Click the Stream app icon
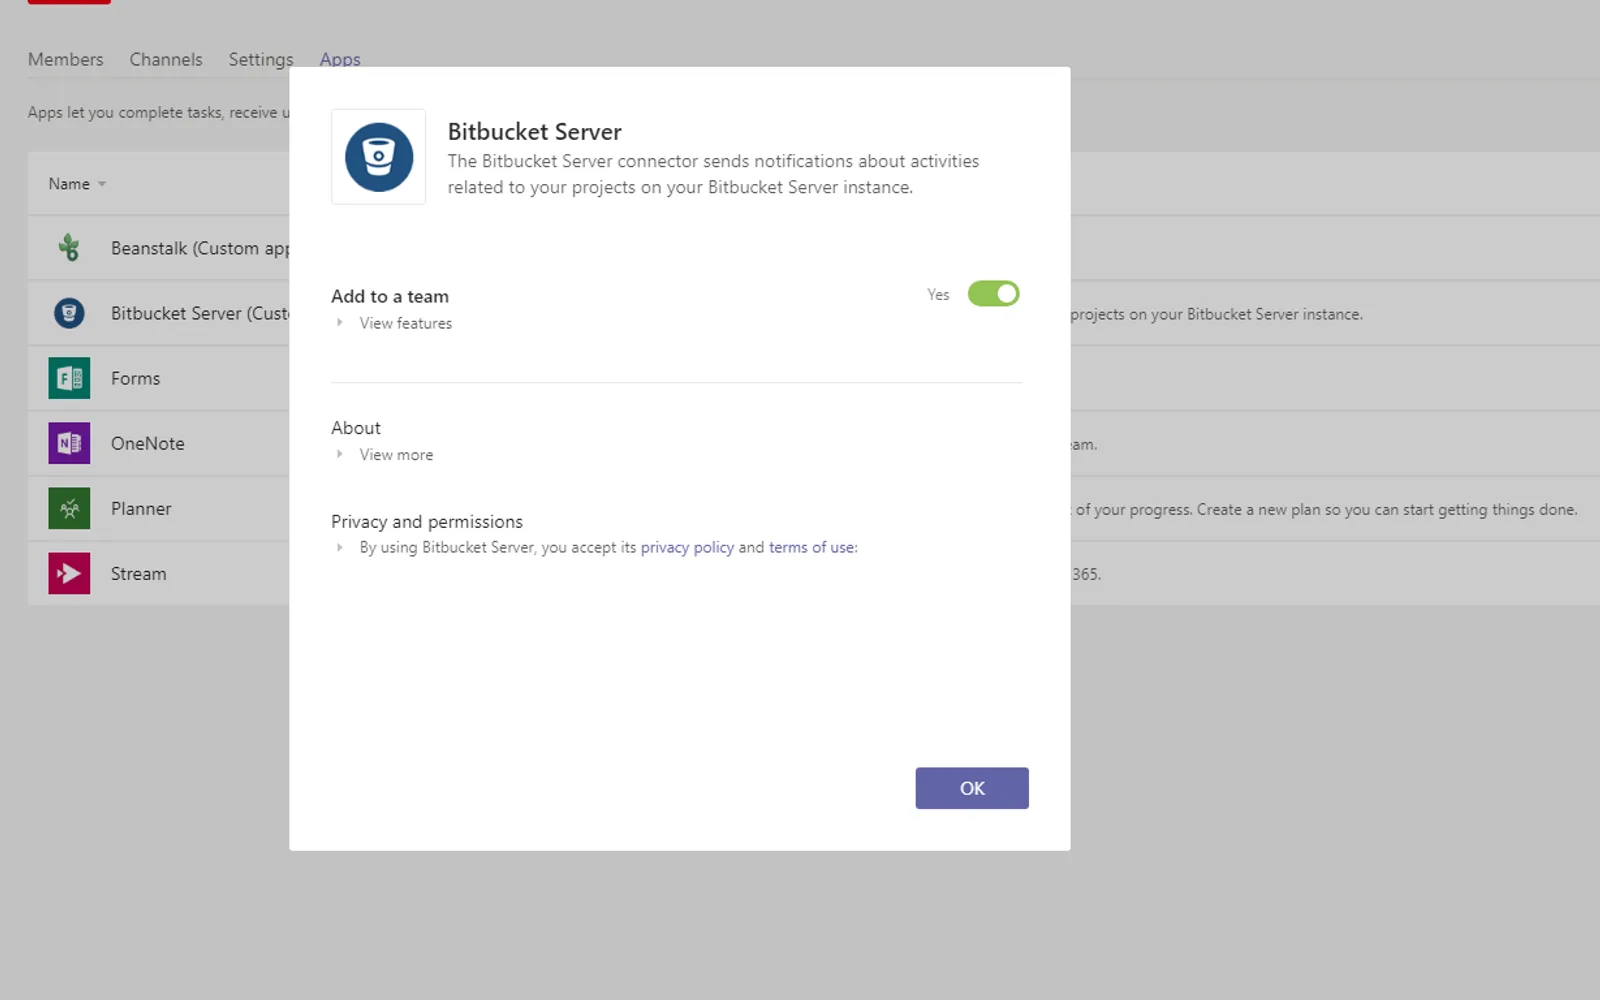Screen dimensions: 1600x1000 69,573
